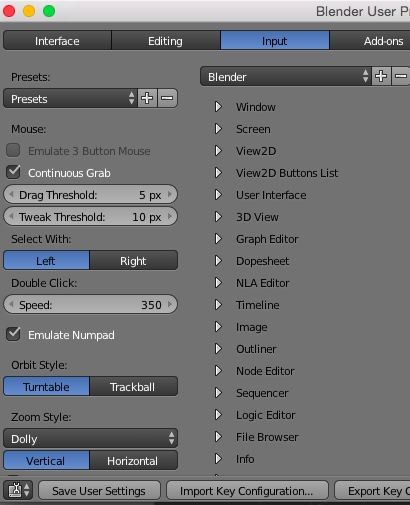
Task: Maximize window with green button
Action: (x=49, y=11)
